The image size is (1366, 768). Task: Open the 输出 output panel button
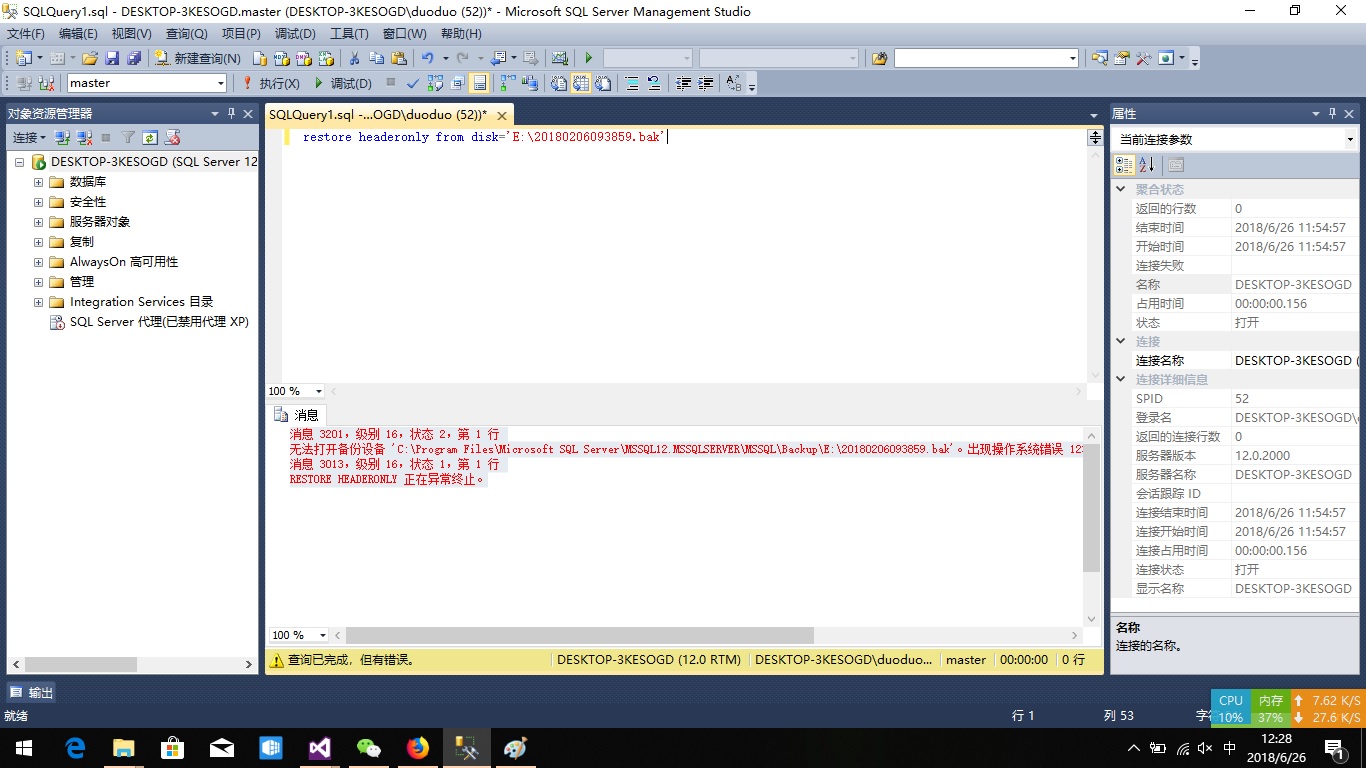pos(32,692)
